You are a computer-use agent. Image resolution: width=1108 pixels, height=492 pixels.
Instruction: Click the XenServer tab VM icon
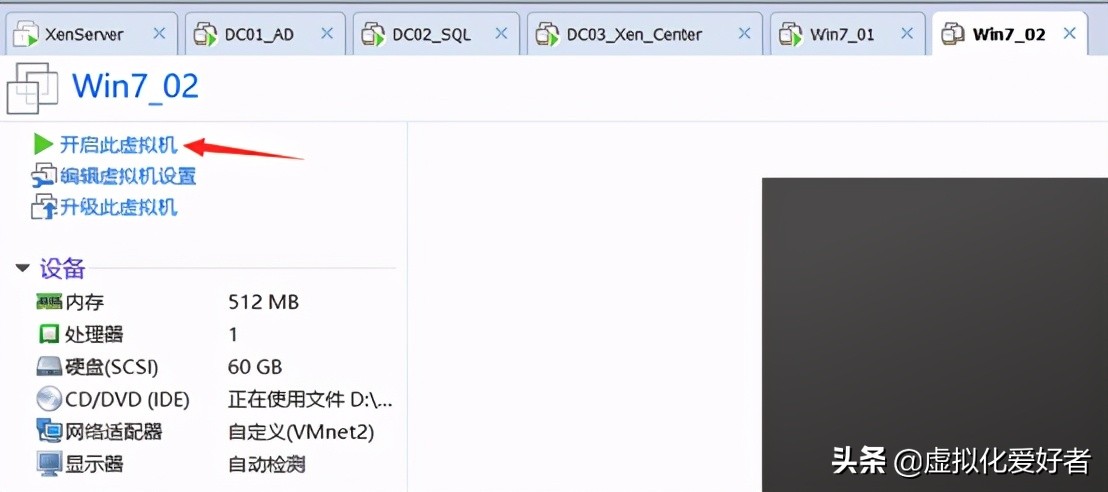(x=26, y=34)
